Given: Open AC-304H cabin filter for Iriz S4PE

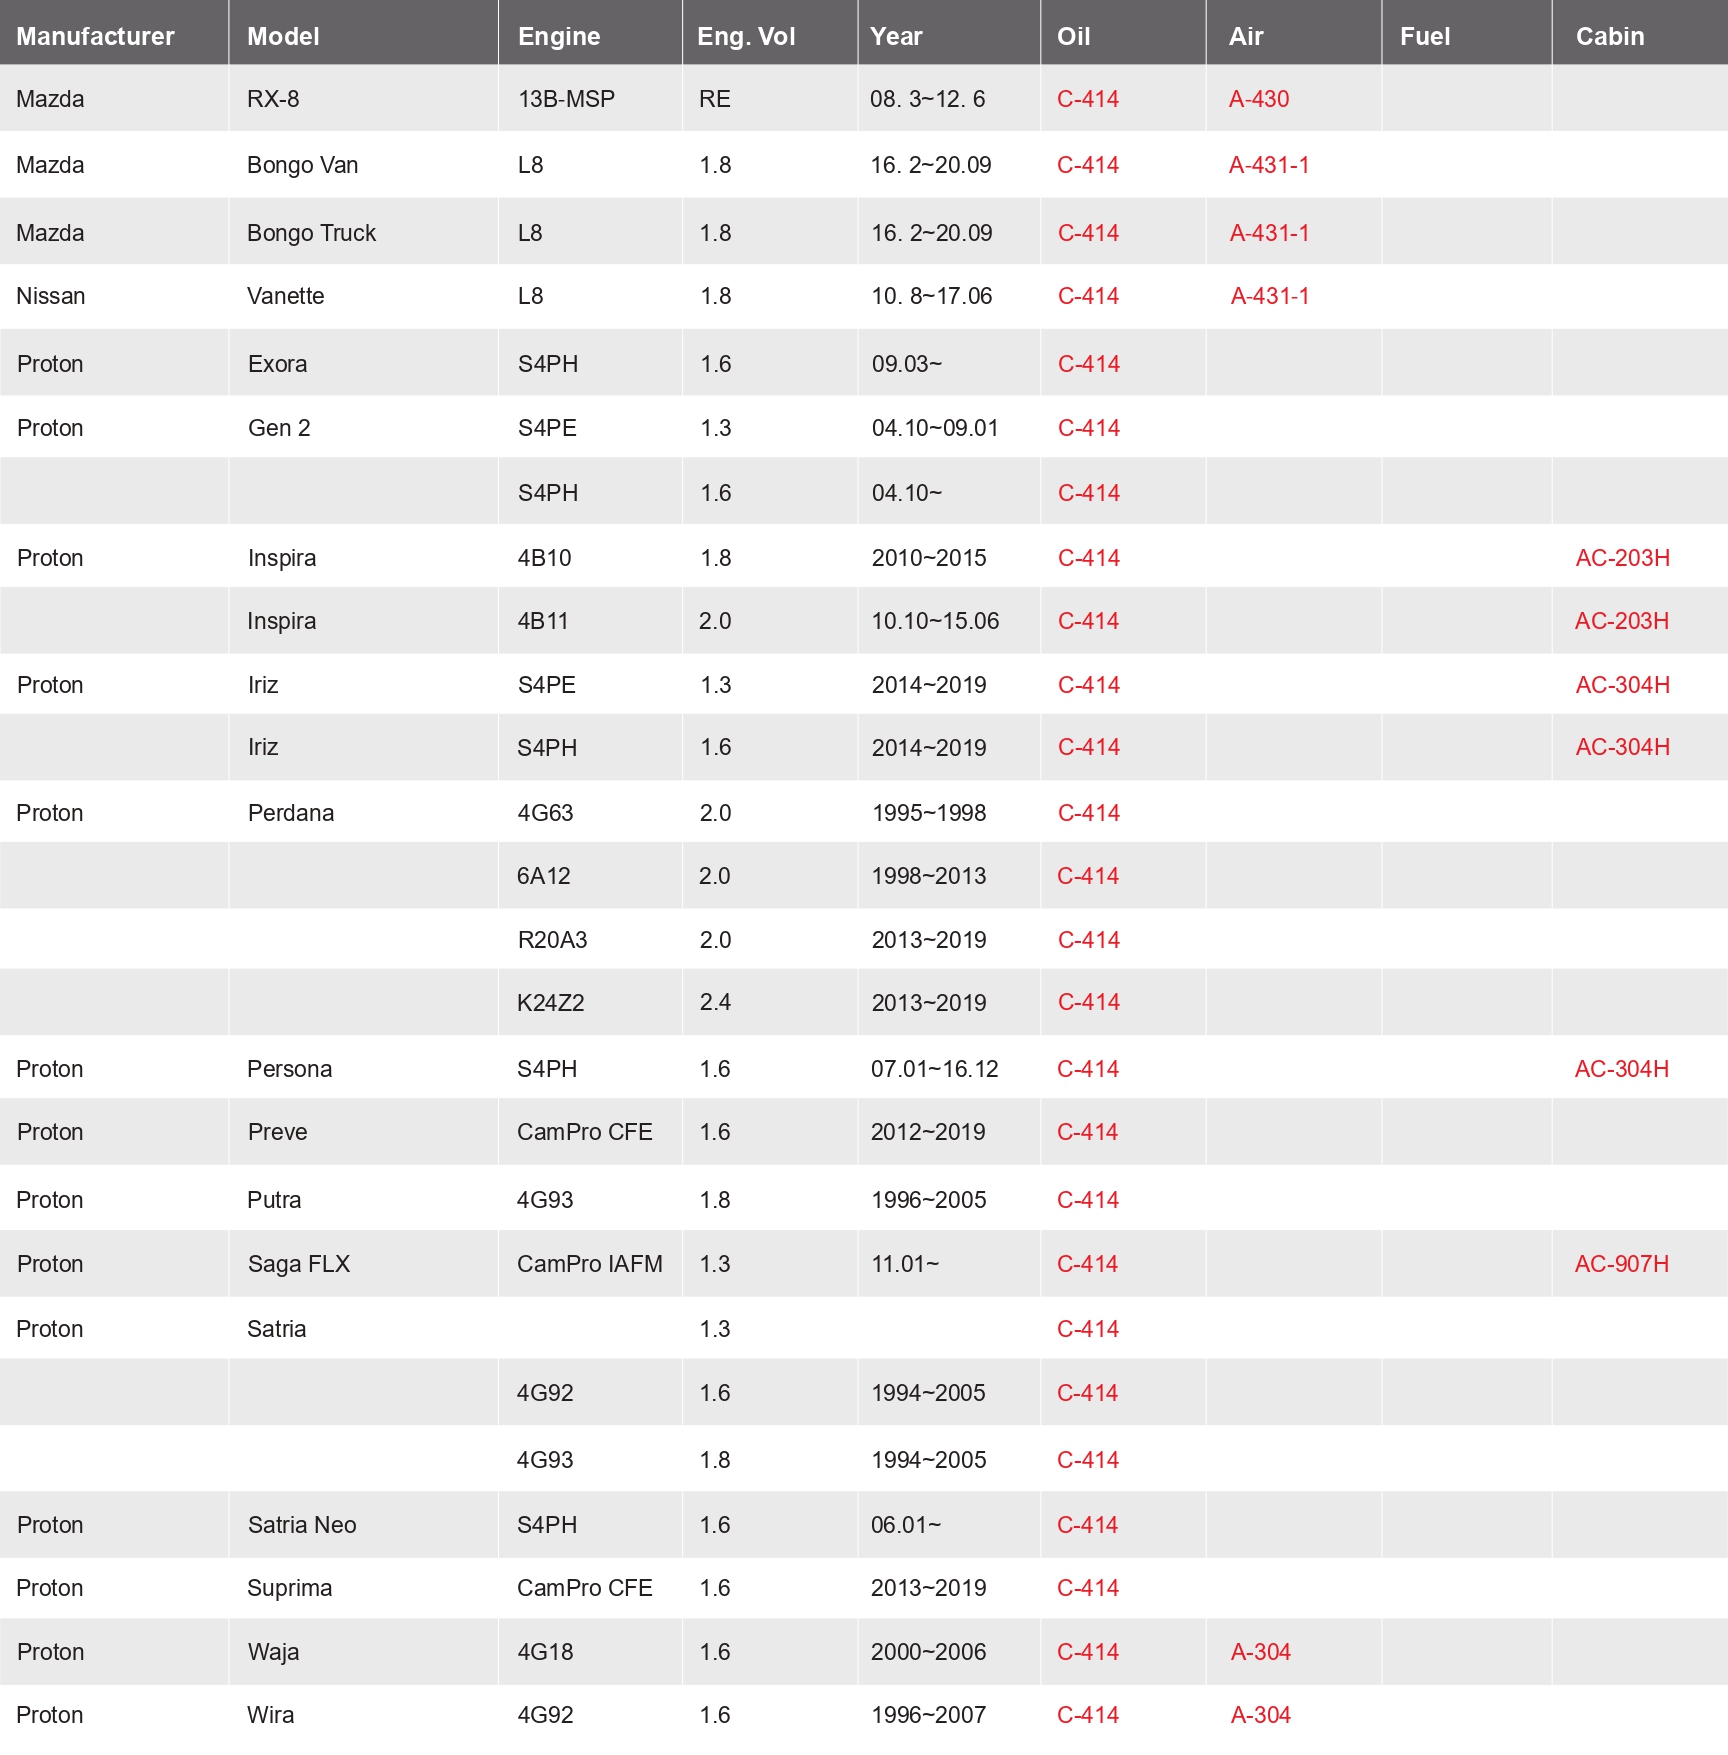Looking at the screenshot, I should click(x=1623, y=685).
